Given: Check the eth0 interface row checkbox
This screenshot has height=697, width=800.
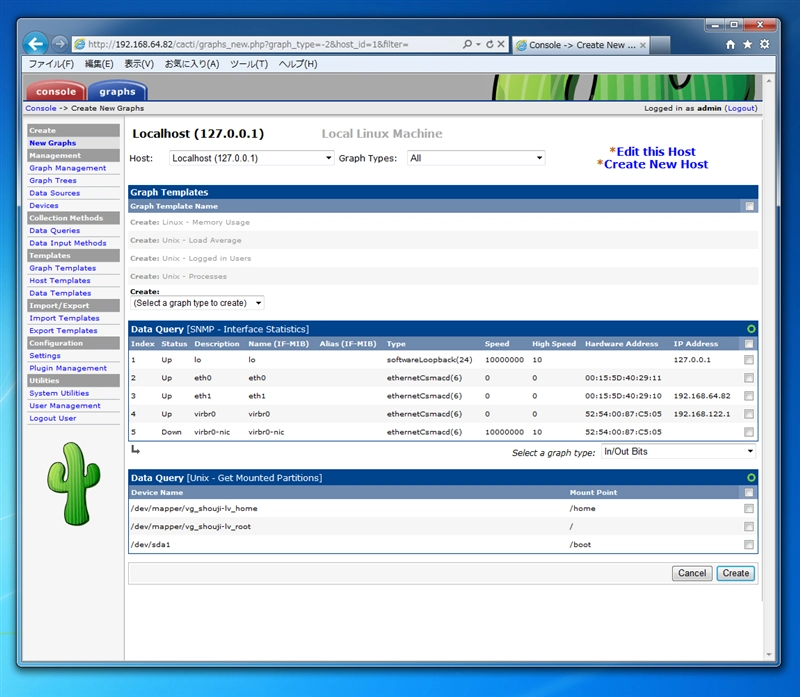Looking at the screenshot, I should 749,378.
